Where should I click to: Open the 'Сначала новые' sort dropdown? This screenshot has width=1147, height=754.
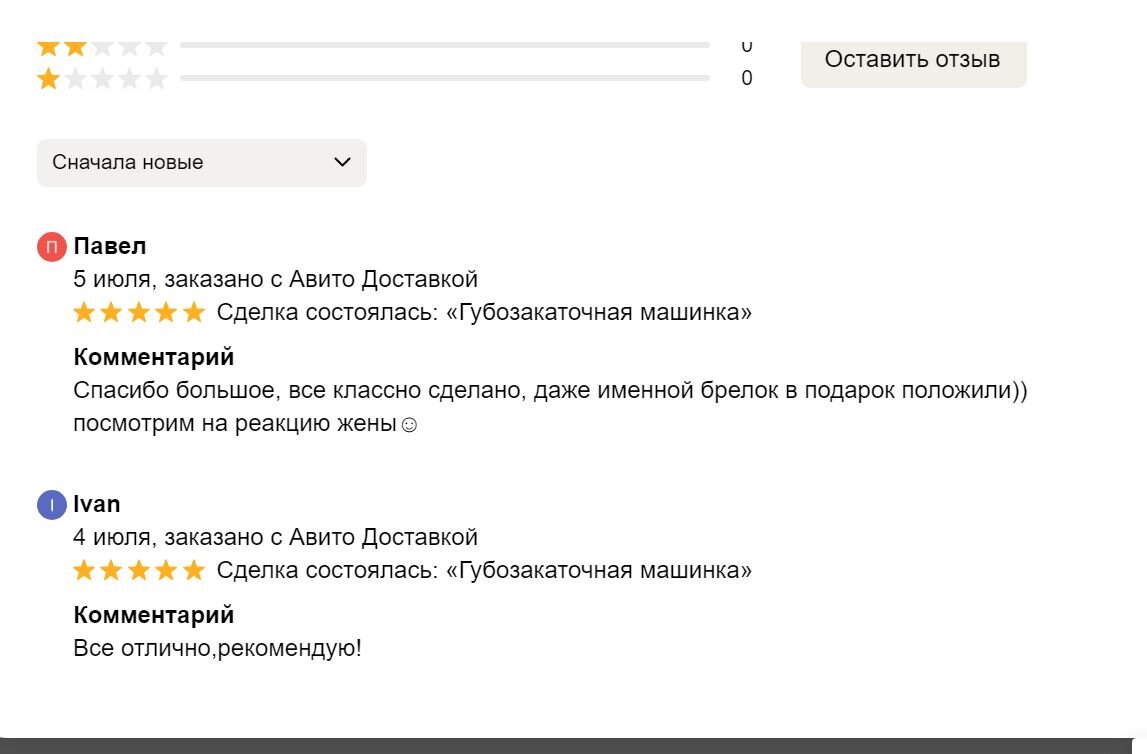click(201, 162)
